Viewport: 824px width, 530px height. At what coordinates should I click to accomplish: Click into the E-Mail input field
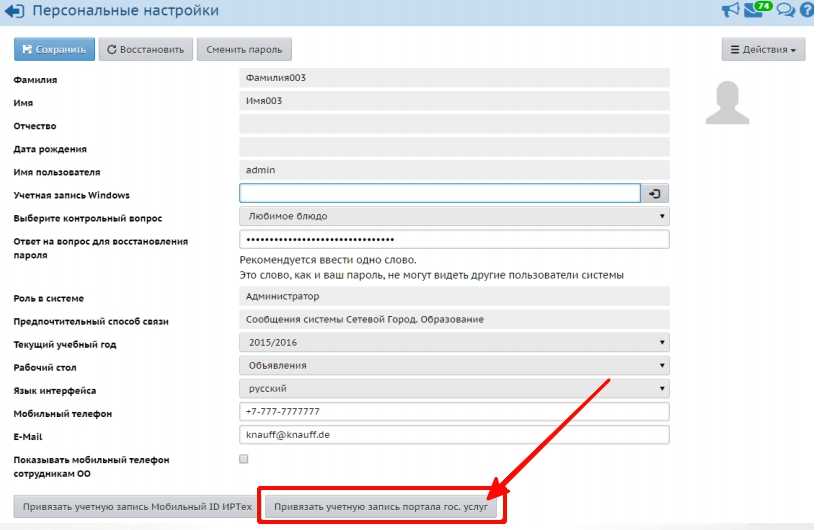(x=454, y=436)
